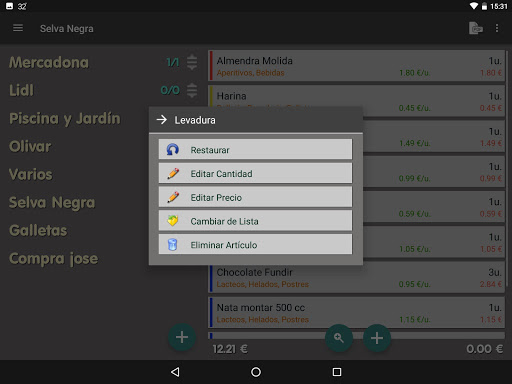Click the back arrow beside Levadura
This screenshot has width=512, height=384.
coord(162,120)
